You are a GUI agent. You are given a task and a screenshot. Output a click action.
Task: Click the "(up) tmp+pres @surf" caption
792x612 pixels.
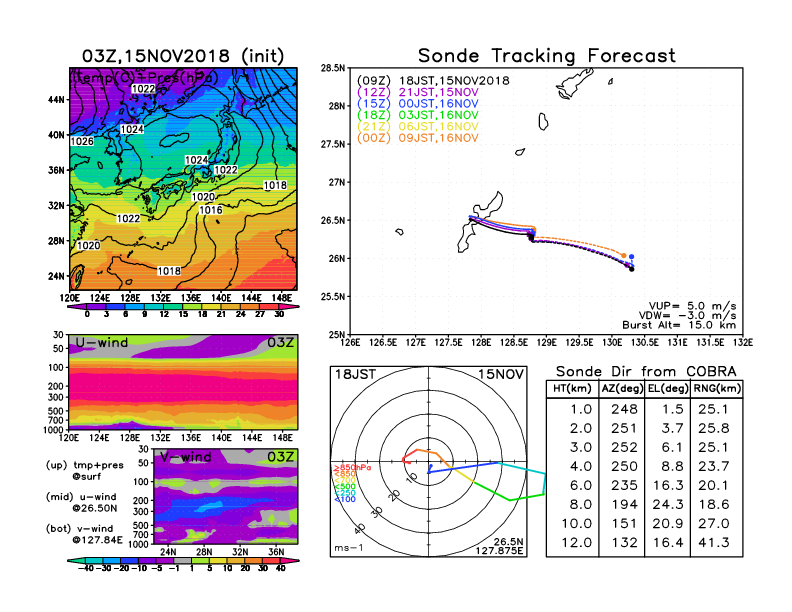pyautogui.click(x=84, y=471)
